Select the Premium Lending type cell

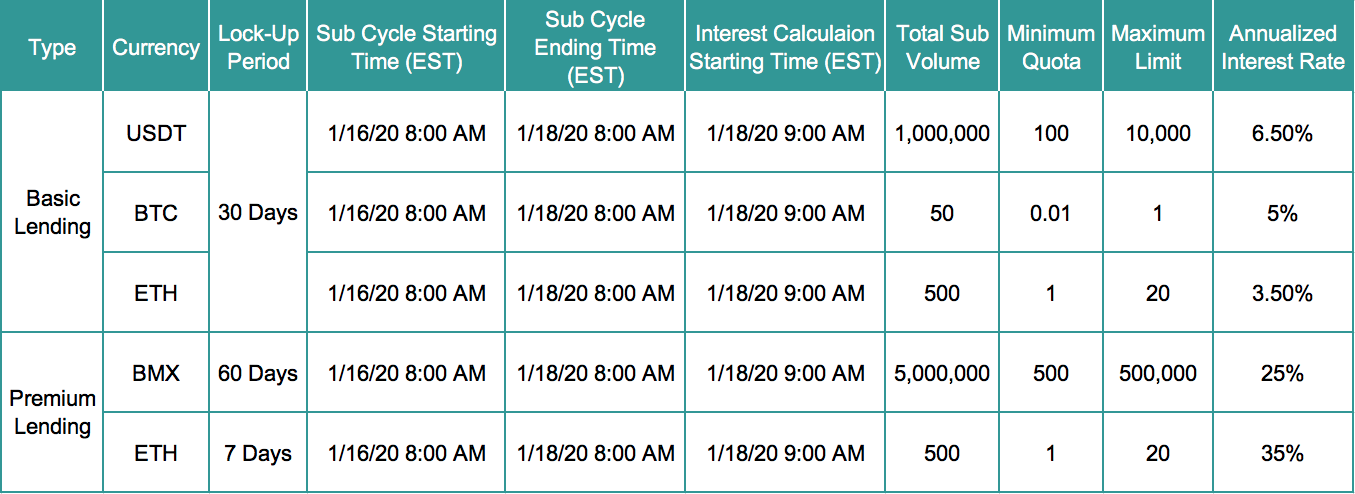click(x=52, y=412)
